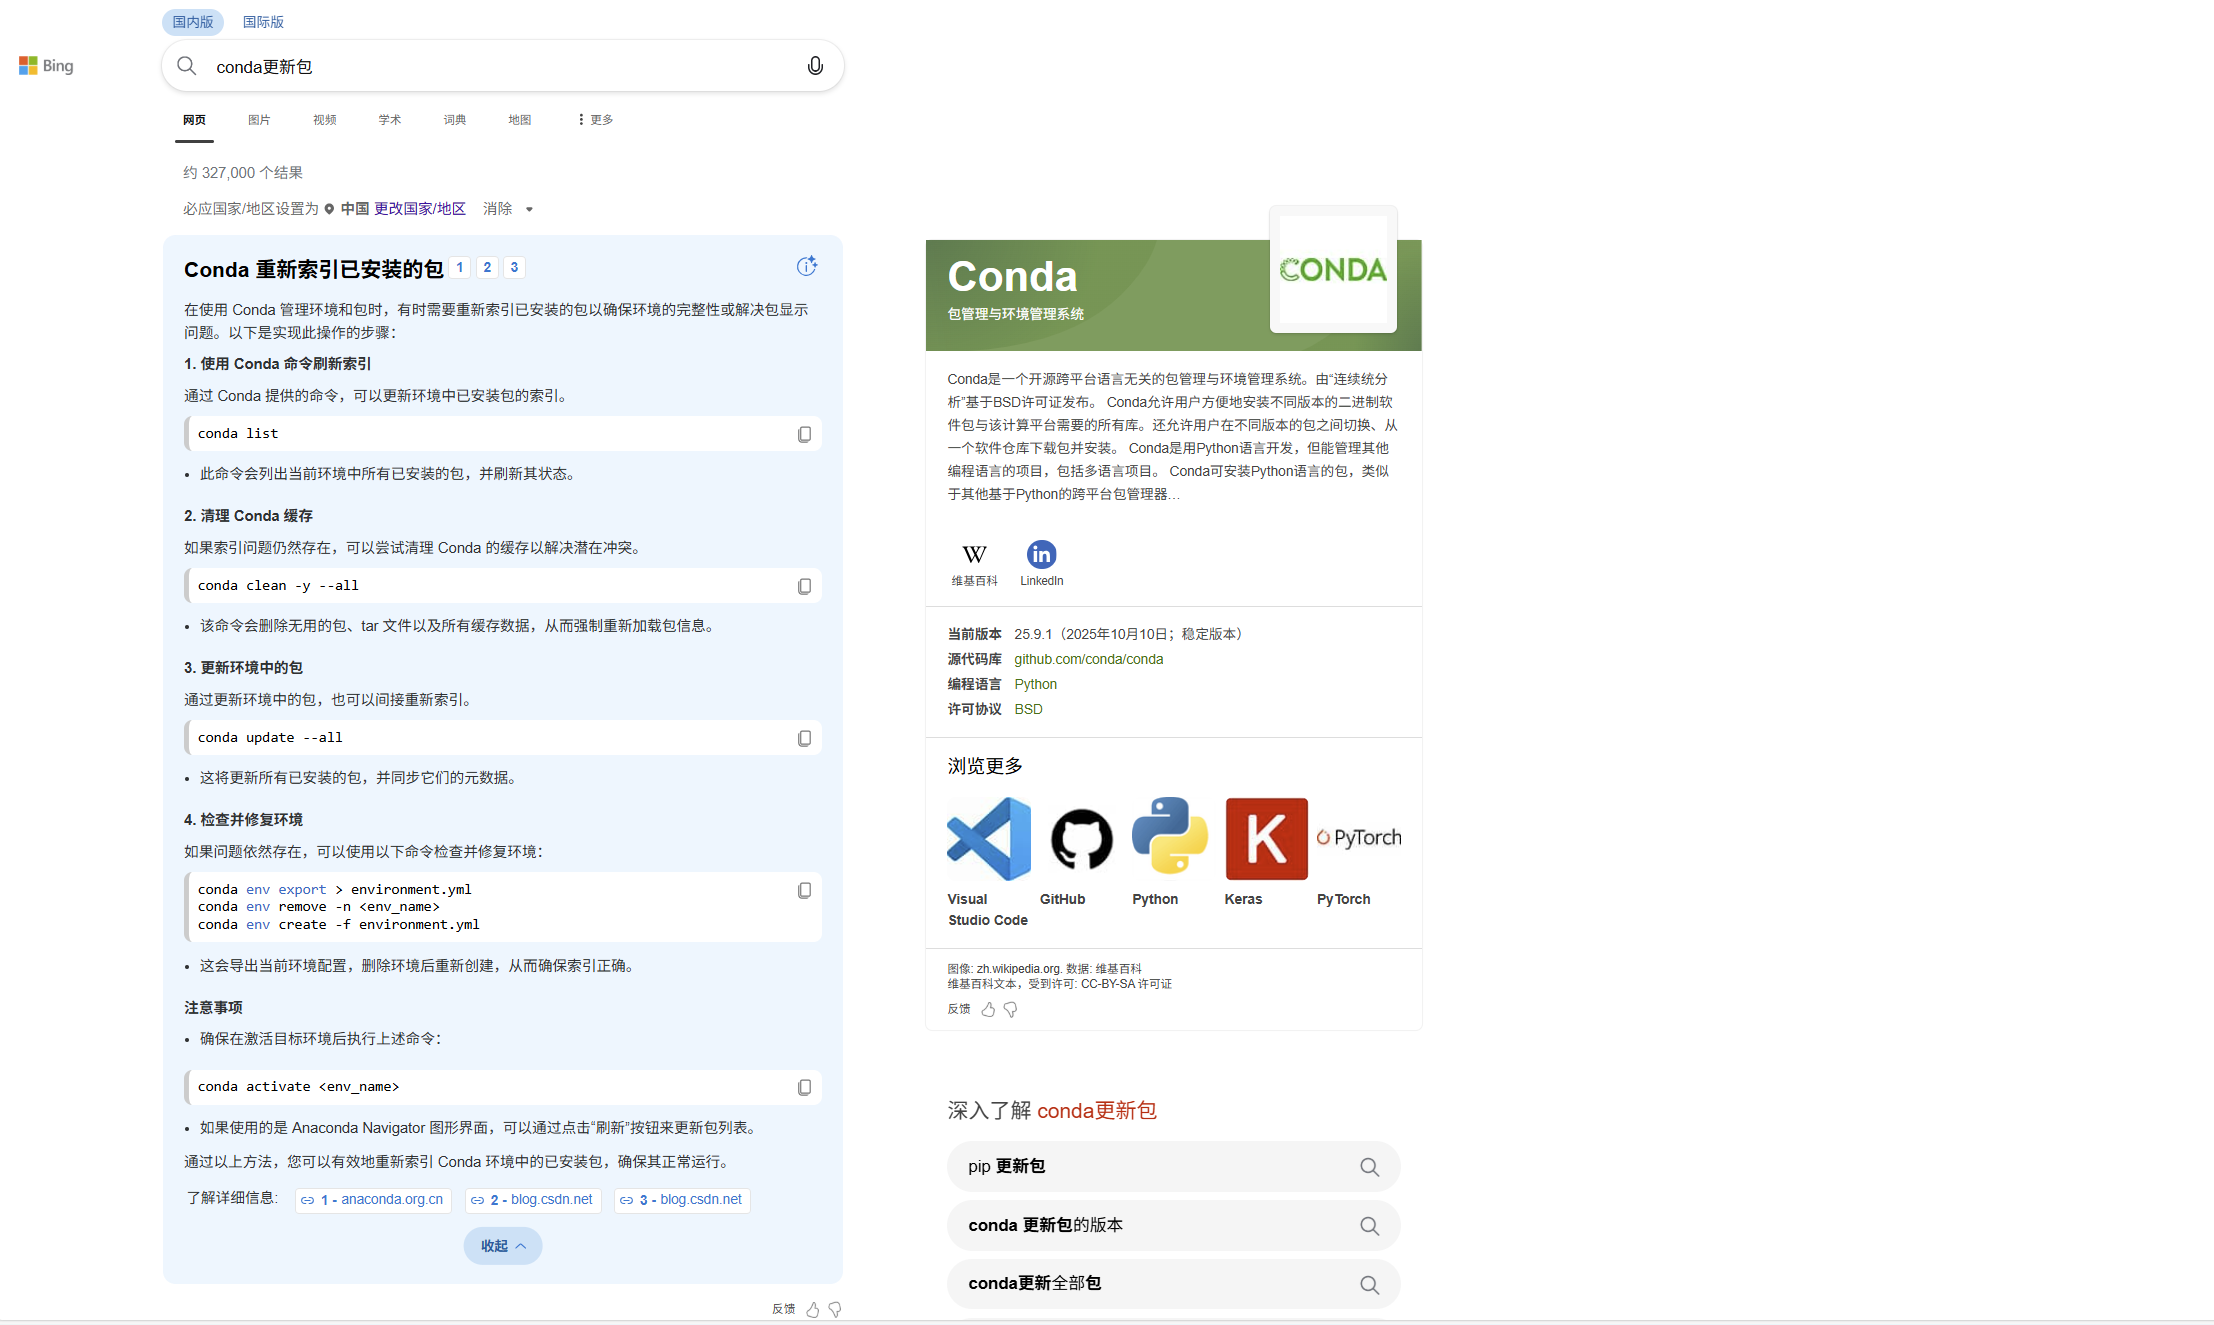Open the 更多 search categories menu

point(596,120)
